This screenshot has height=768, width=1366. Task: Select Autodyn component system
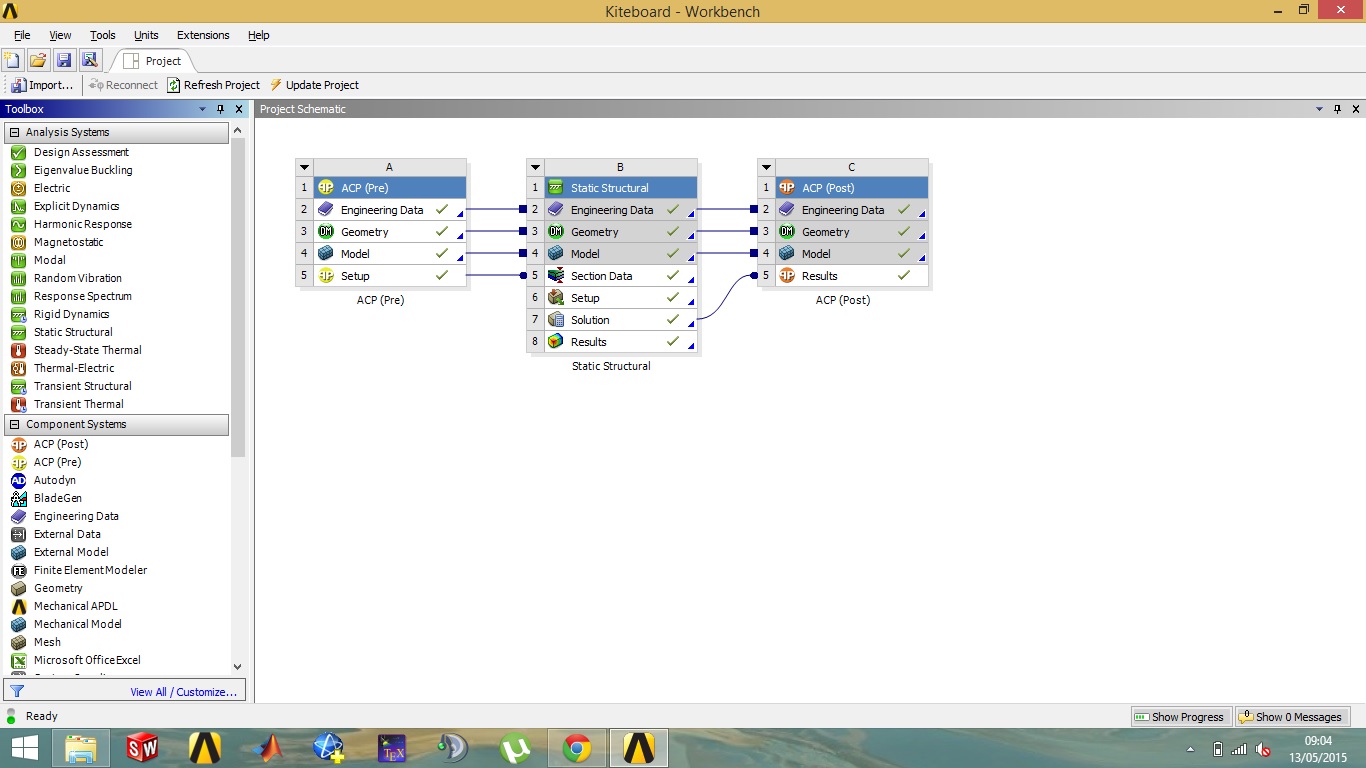54,480
